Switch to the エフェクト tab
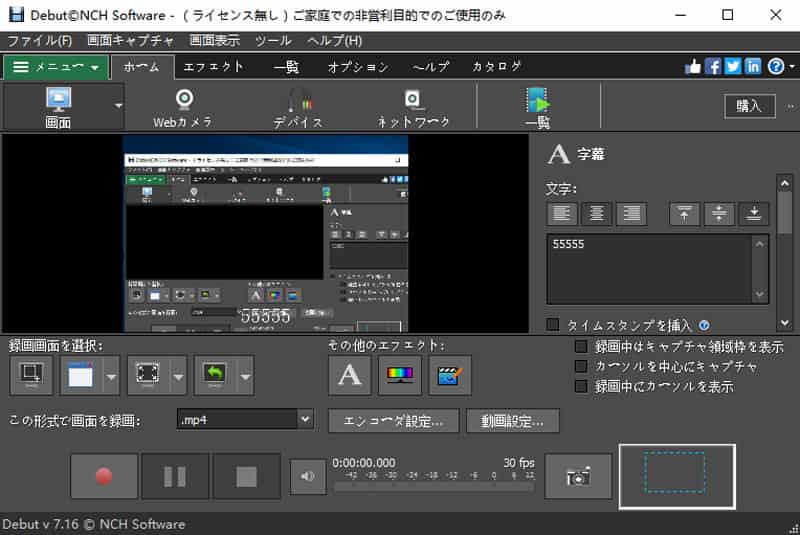This screenshot has width=800, height=535. click(x=213, y=67)
